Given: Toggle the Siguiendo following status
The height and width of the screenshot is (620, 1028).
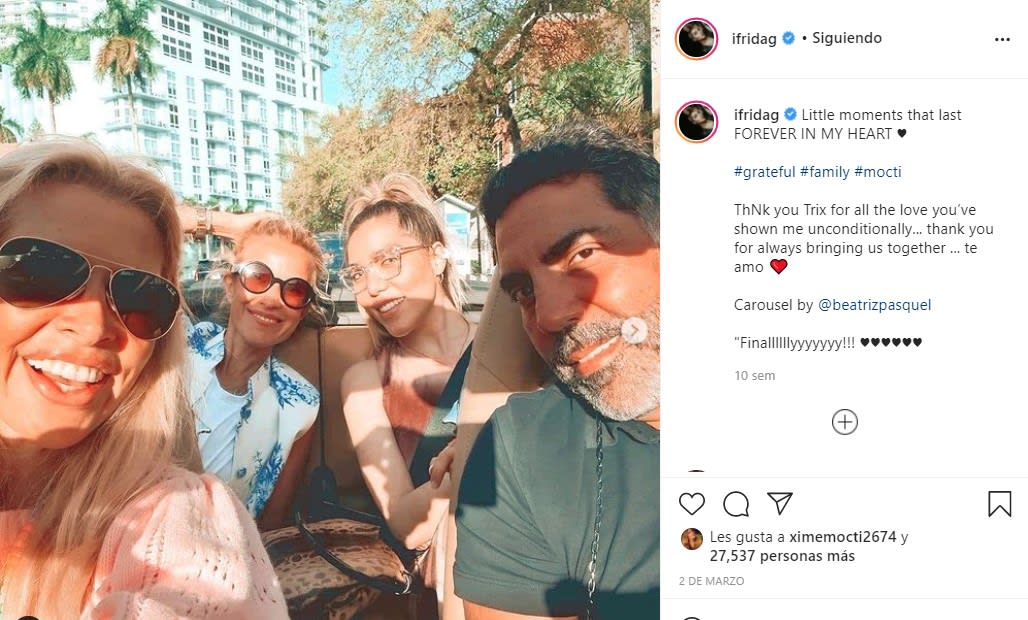Looking at the screenshot, I should pyautogui.click(x=847, y=38).
